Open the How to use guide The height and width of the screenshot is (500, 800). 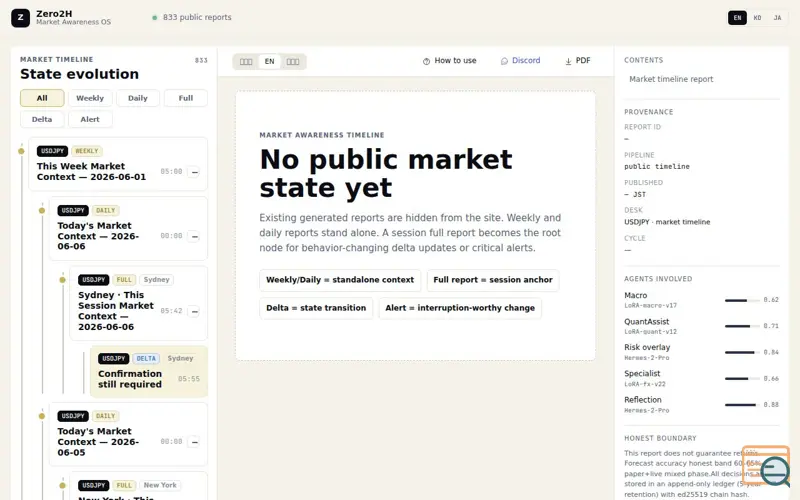(449, 61)
